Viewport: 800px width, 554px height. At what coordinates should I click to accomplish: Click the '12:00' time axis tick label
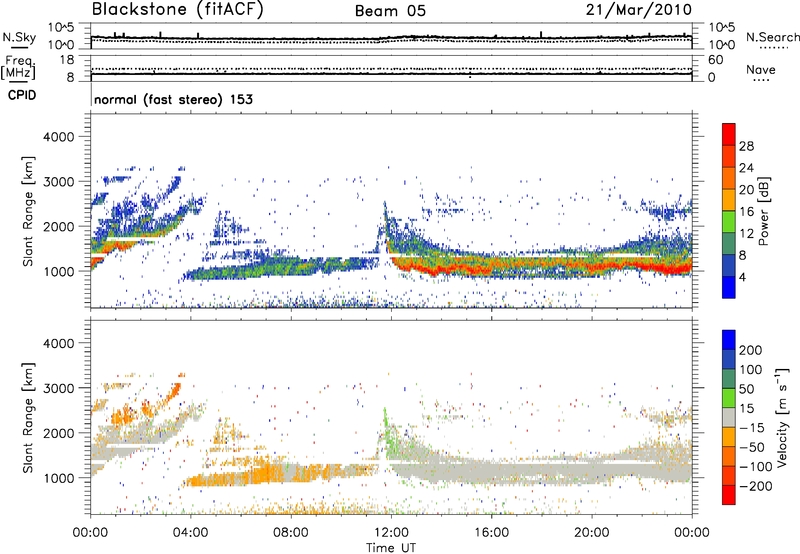pos(391,533)
